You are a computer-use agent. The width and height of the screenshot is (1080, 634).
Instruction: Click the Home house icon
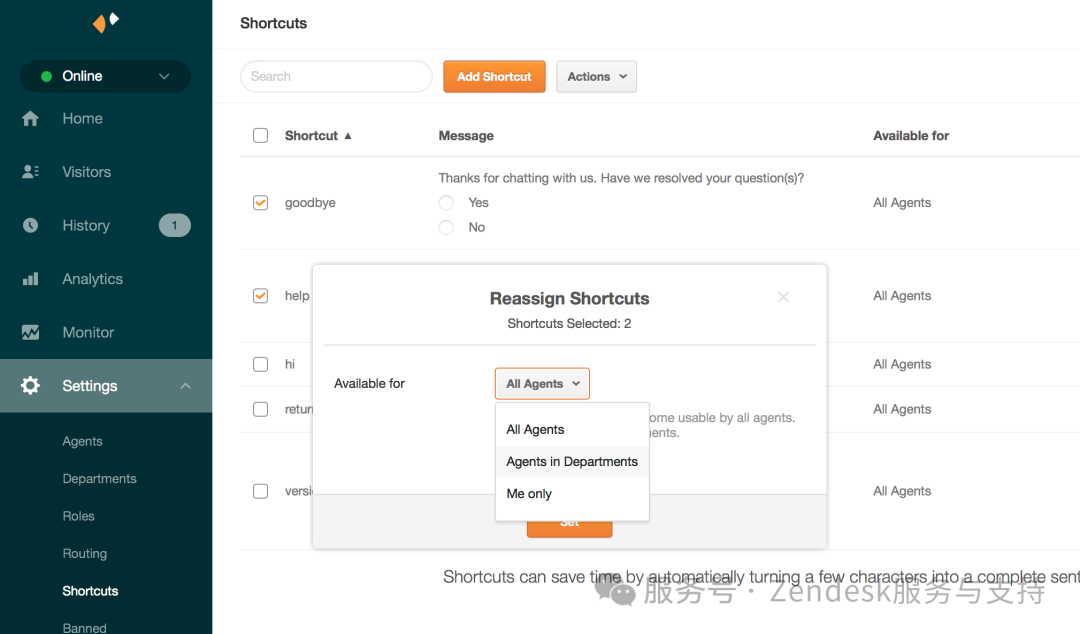(31, 119)
